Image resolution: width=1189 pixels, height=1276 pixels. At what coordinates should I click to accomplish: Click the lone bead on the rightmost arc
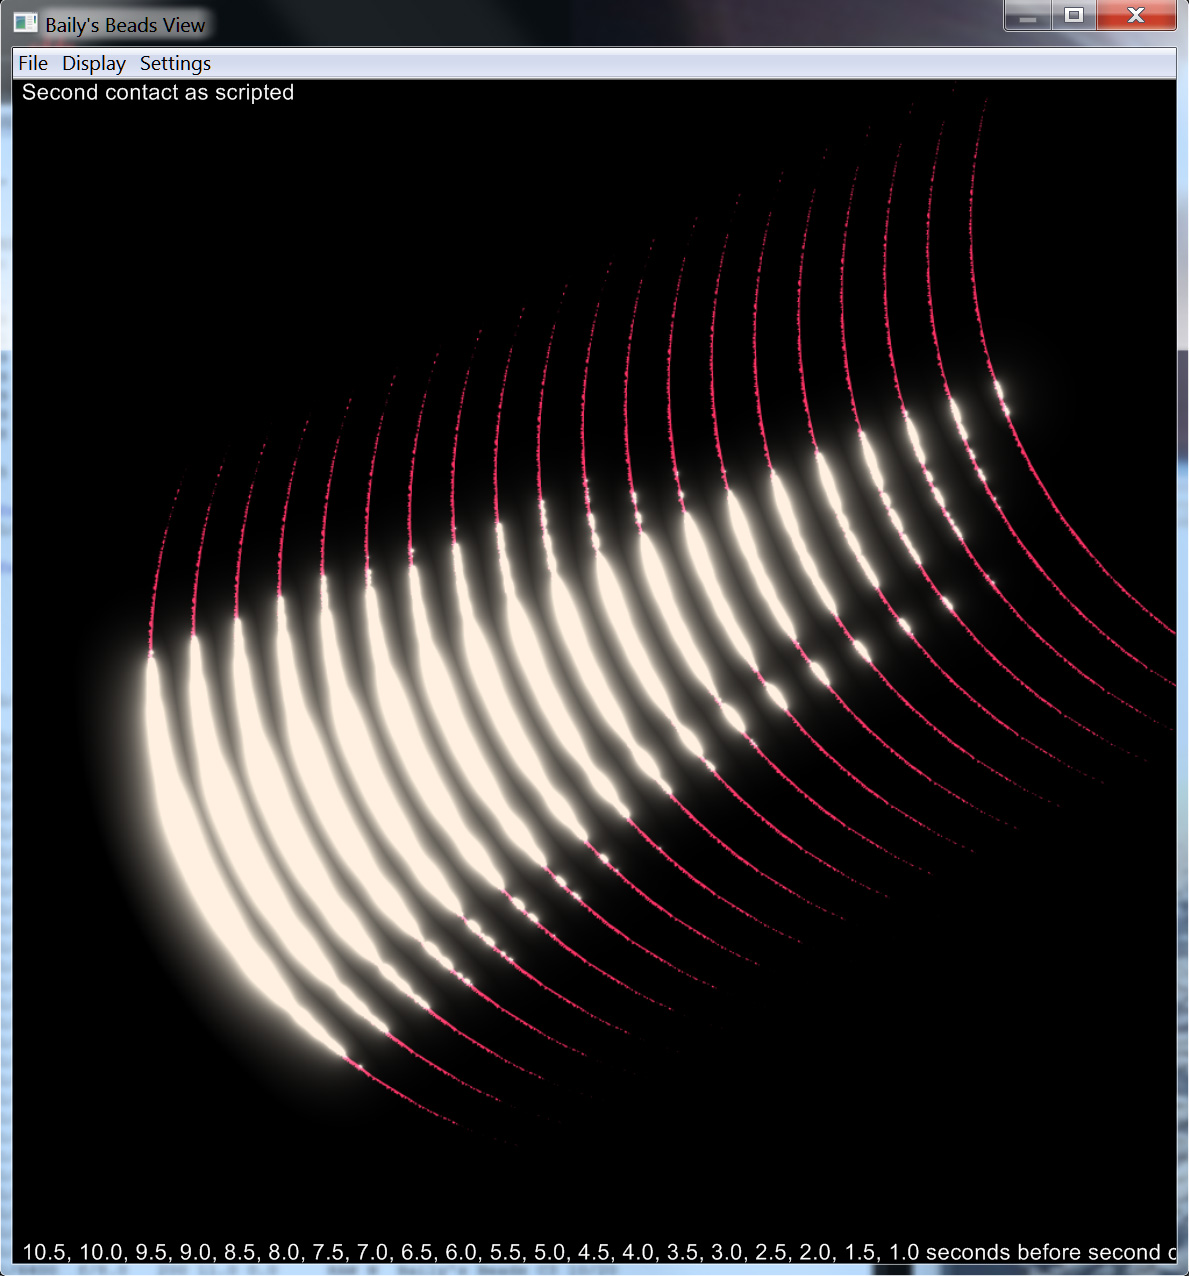pos(1001,397)
